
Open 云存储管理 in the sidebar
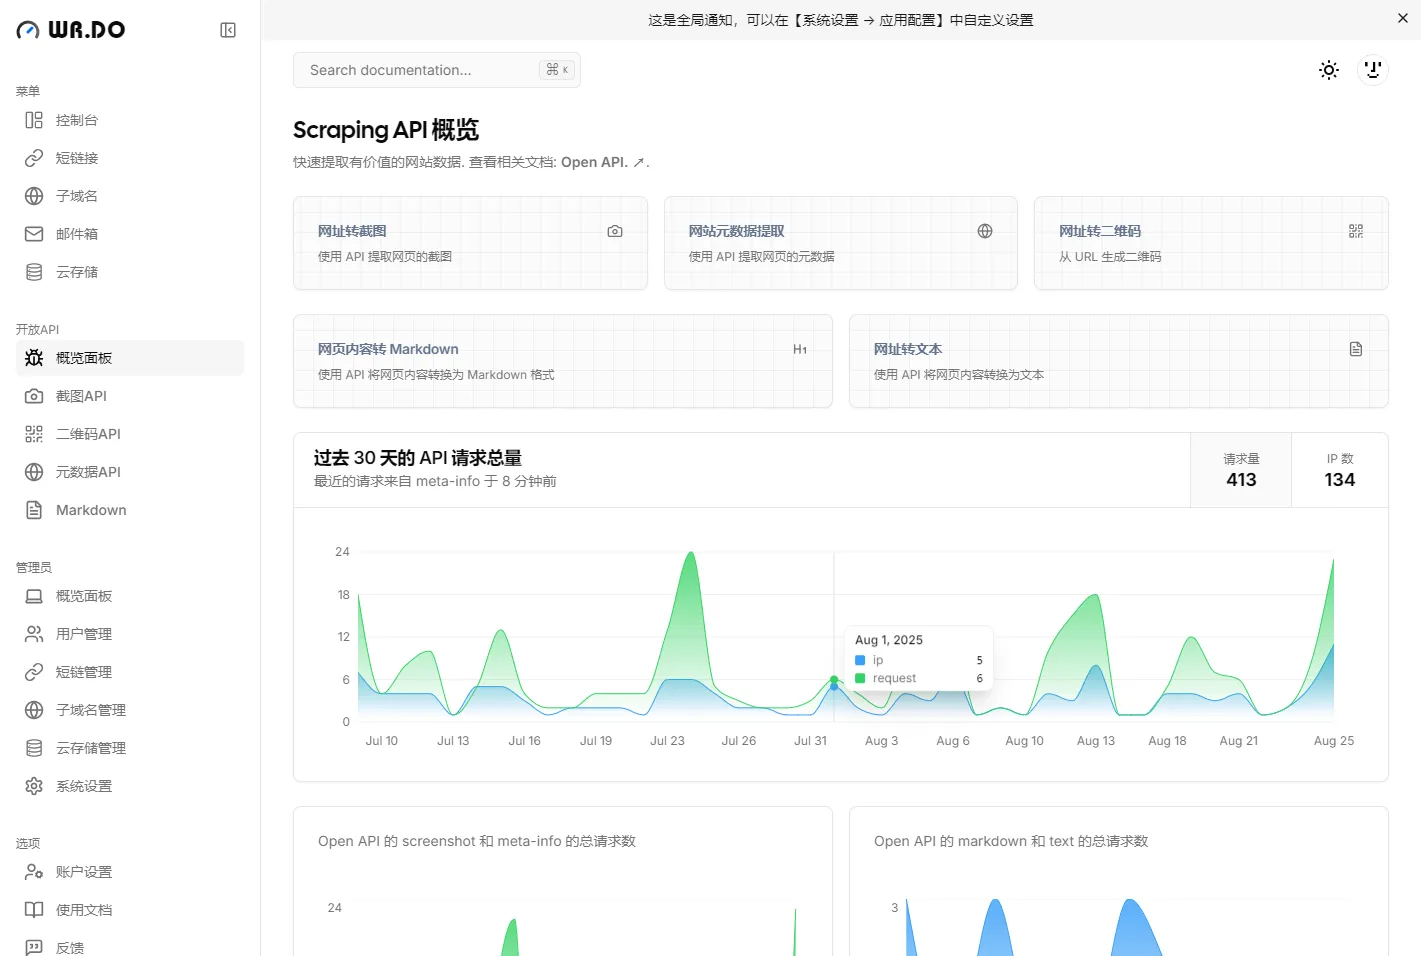click(x=130, y=748)
